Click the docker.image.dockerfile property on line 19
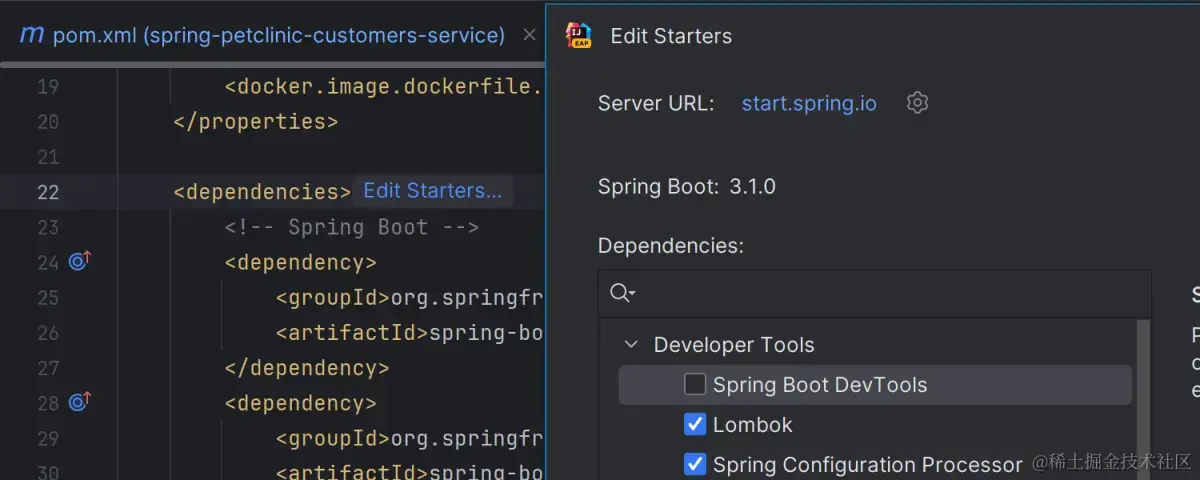Viewport: 1200px width, 480px height. pos(385,86)
